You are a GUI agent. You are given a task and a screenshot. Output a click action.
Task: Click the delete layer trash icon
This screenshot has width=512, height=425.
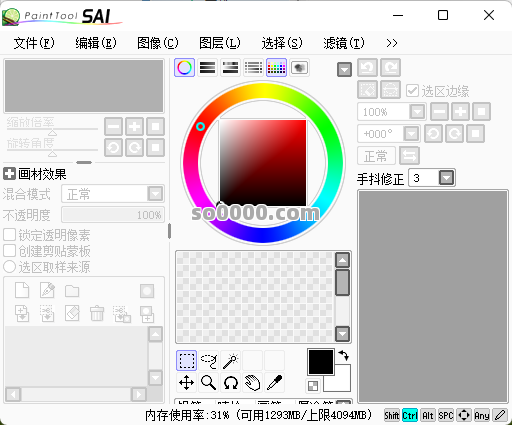[x=97, y=313]
